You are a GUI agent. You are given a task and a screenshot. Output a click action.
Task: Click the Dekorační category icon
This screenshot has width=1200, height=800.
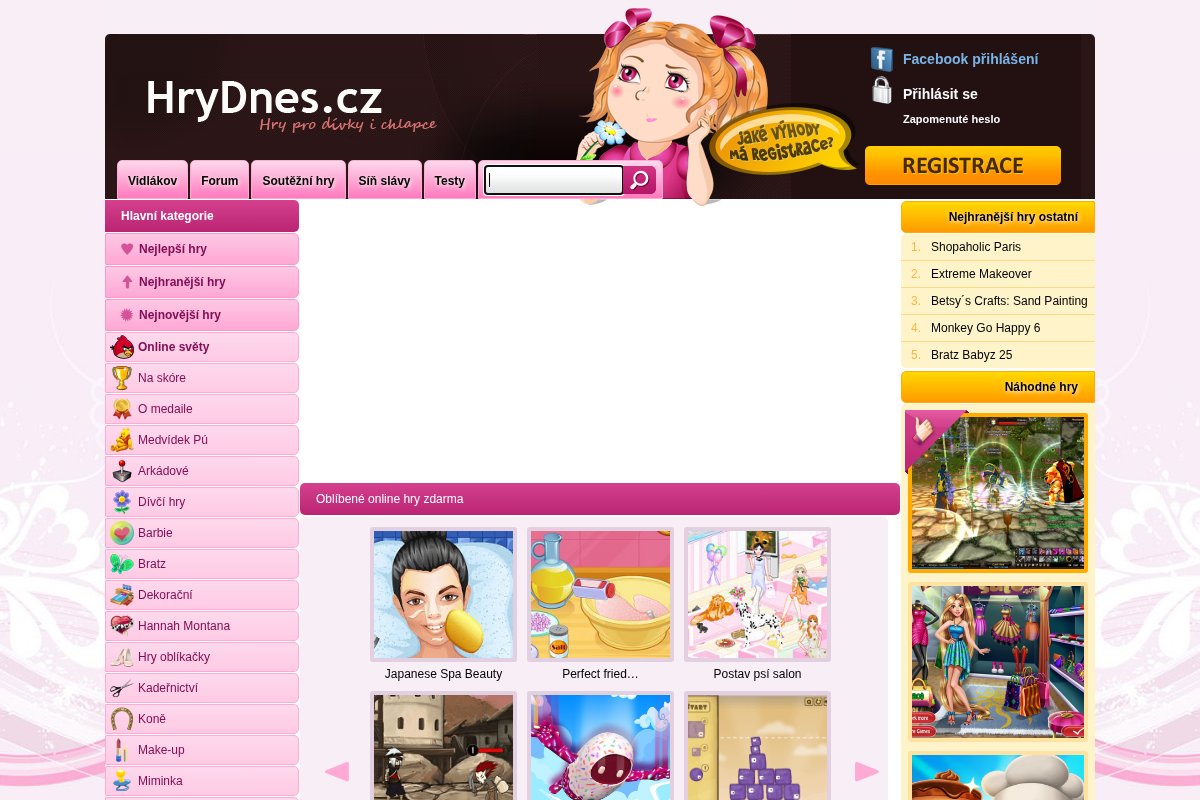pyautogui.click(x=122, y=595)
